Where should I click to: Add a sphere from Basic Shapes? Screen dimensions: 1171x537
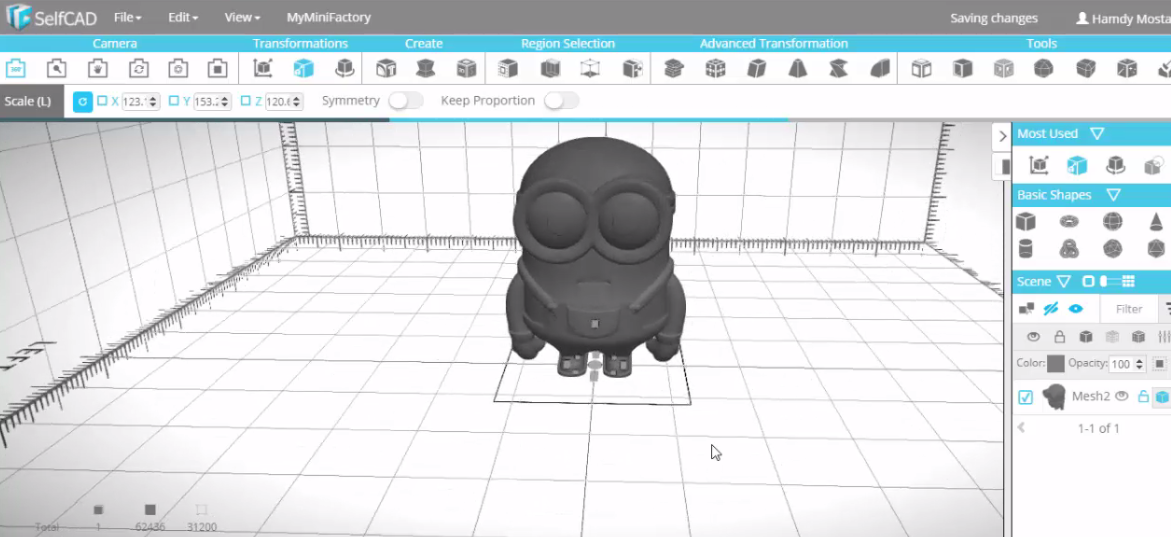click(1113, 221)
